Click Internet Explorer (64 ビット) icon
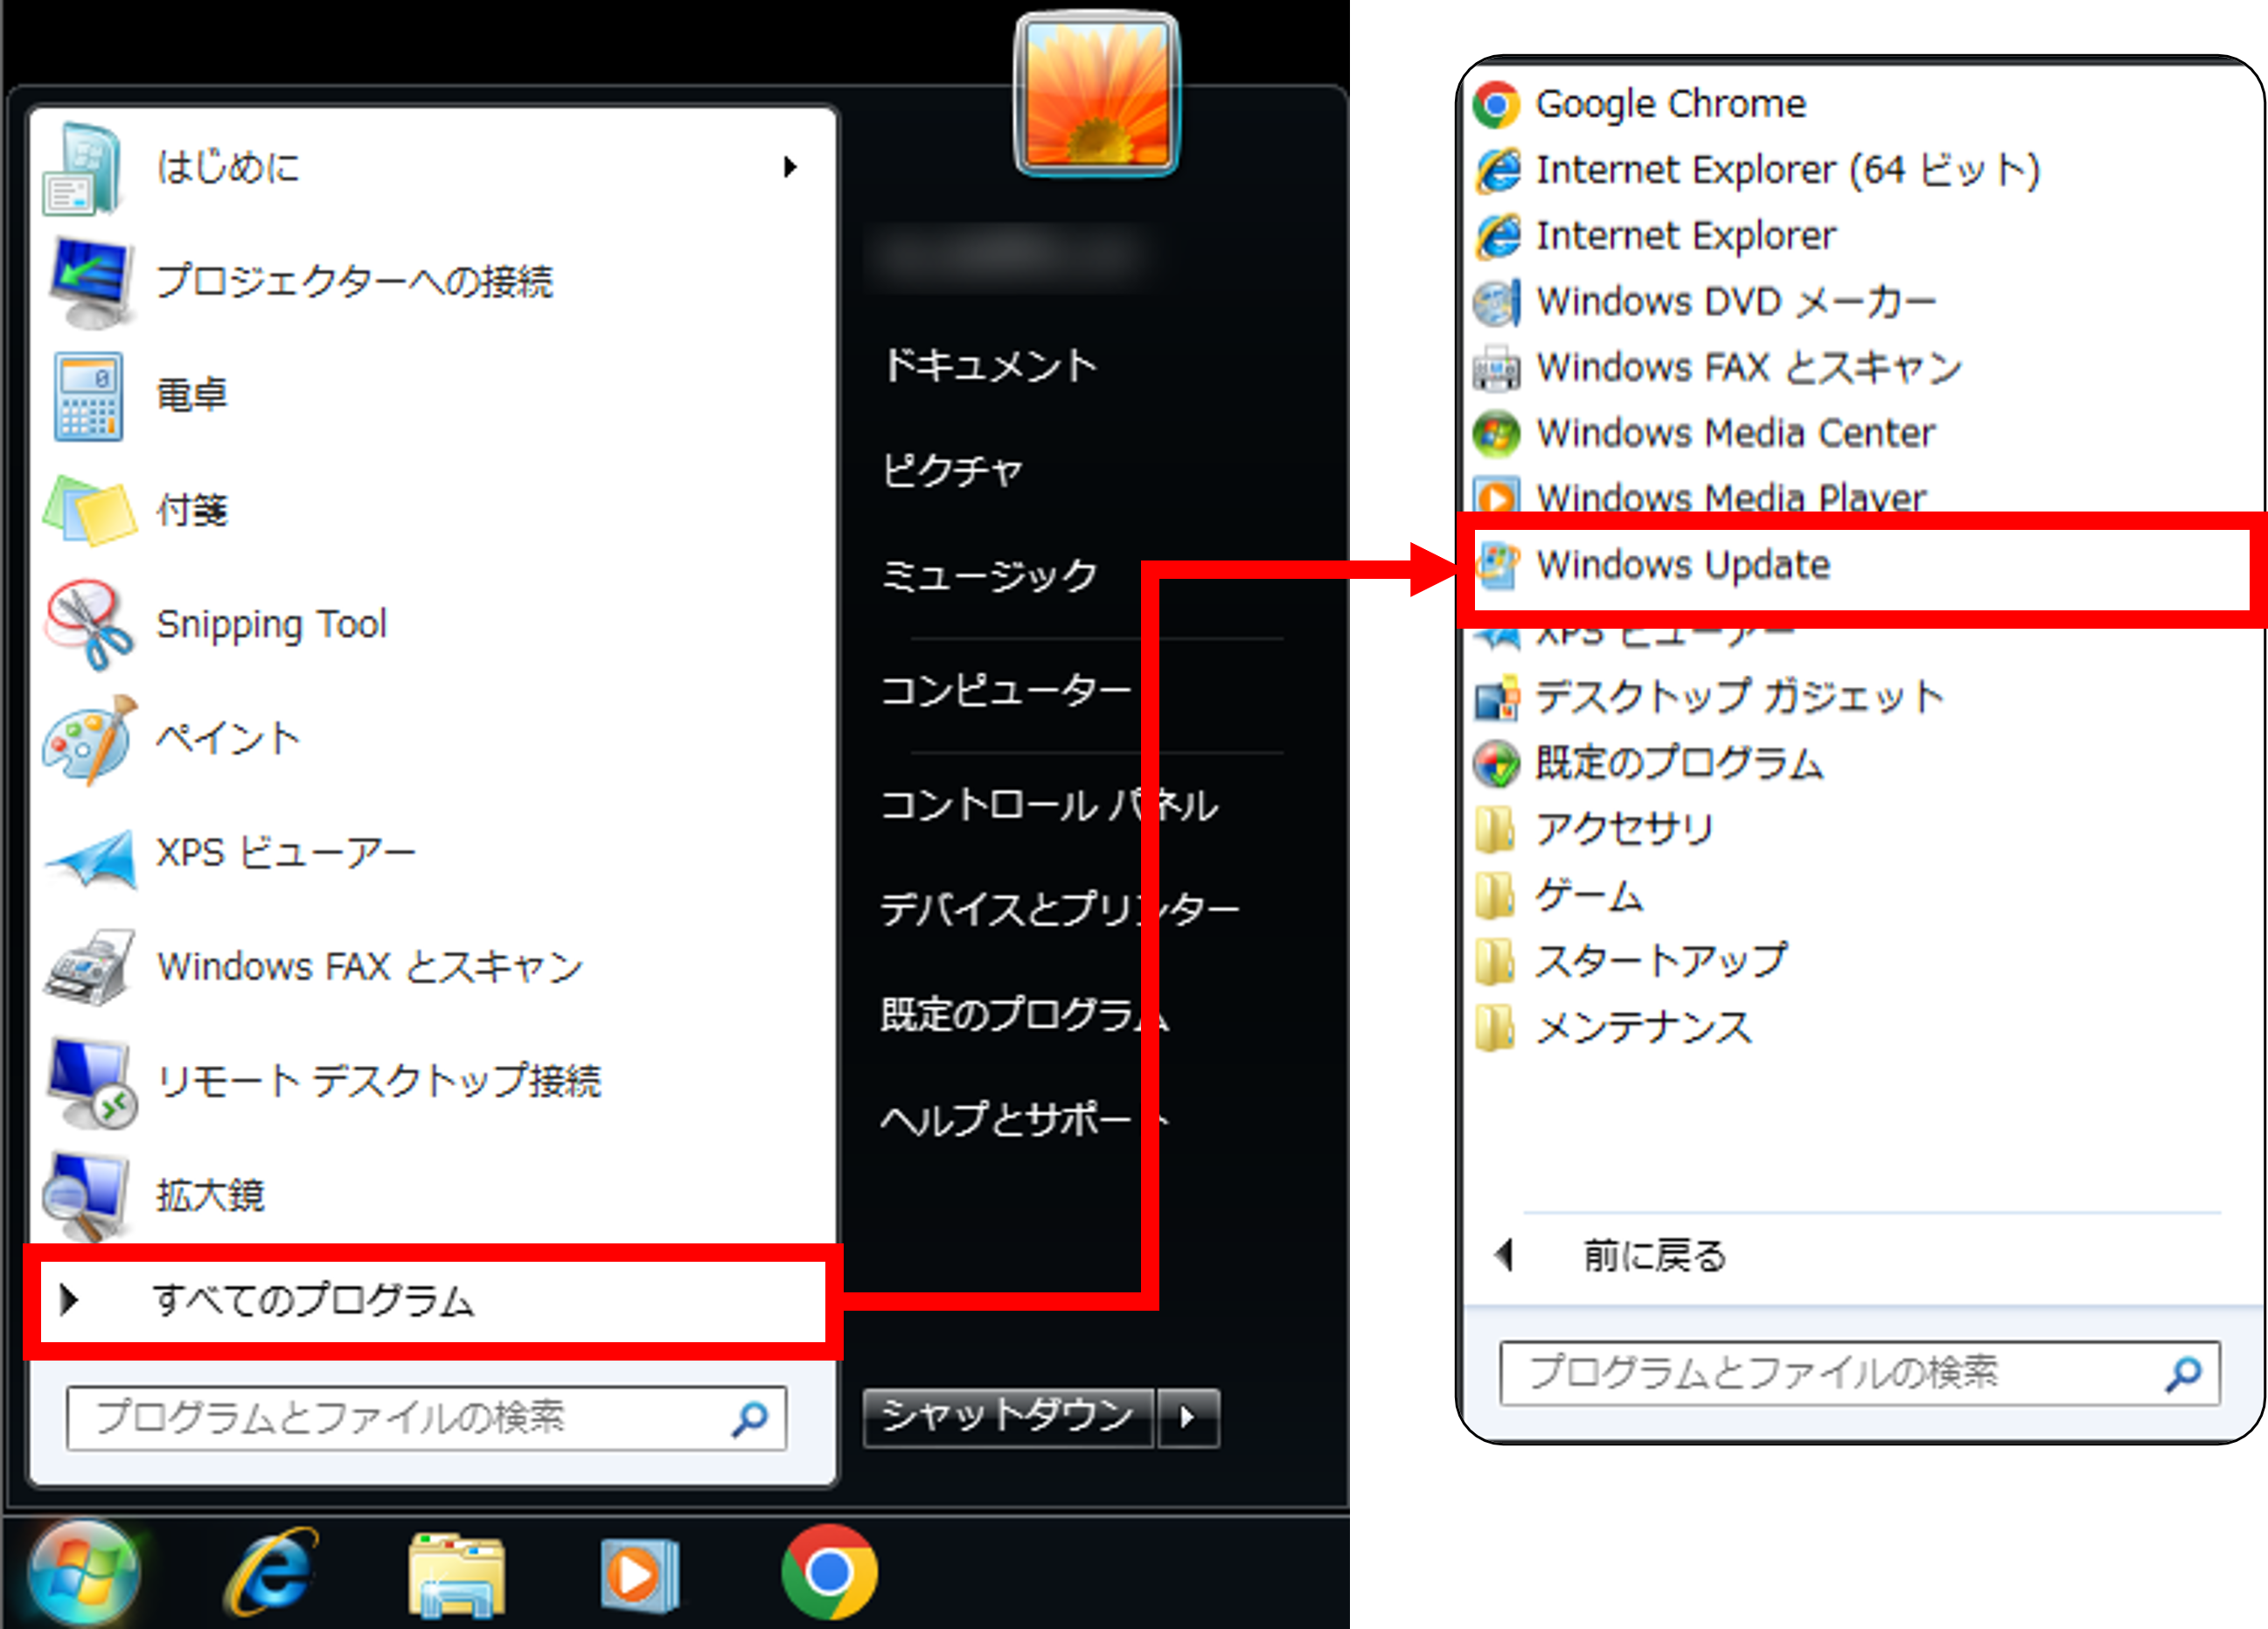Screen dimensions: 2268x1629 1498,170
